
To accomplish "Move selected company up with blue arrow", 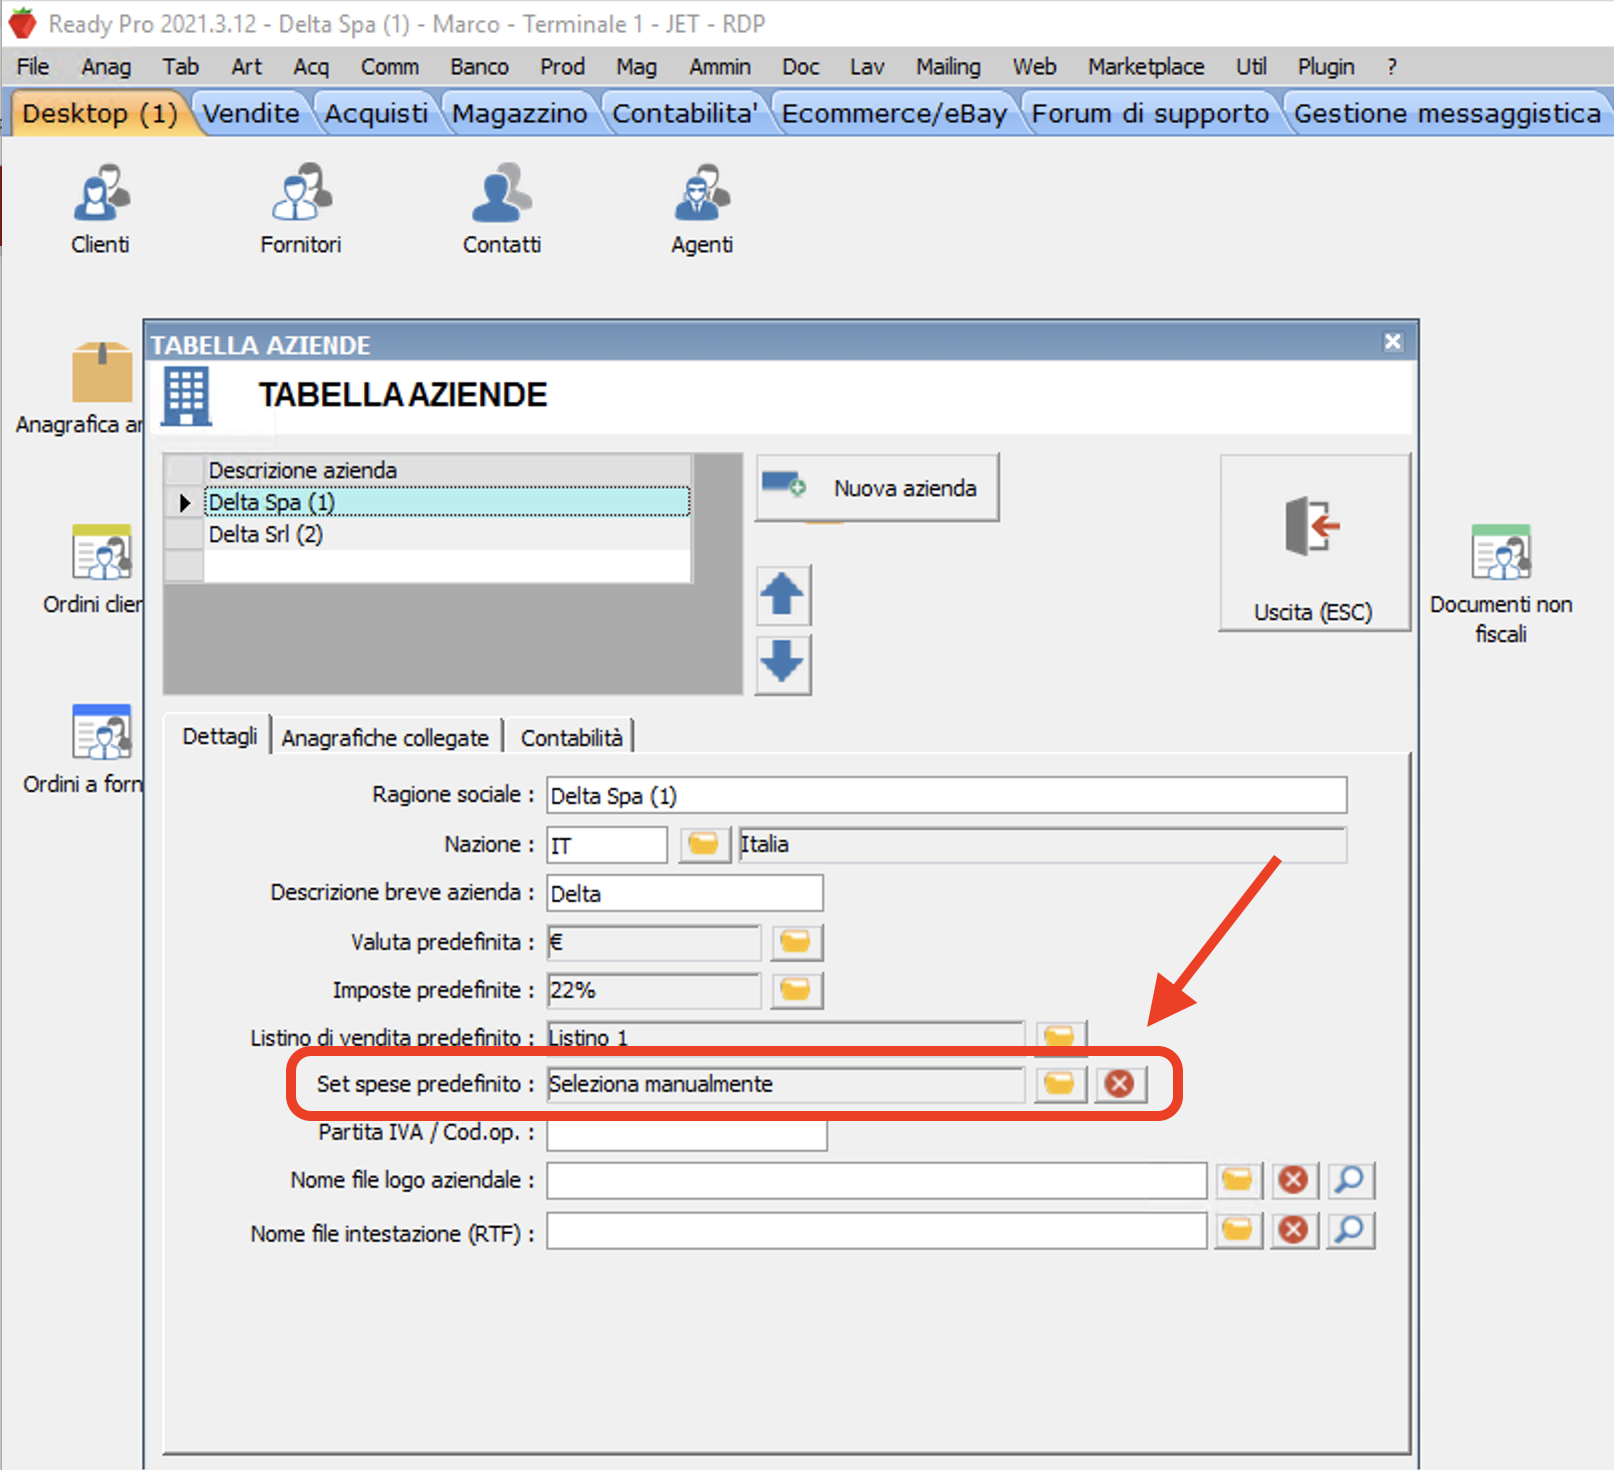I will [783, 596].
